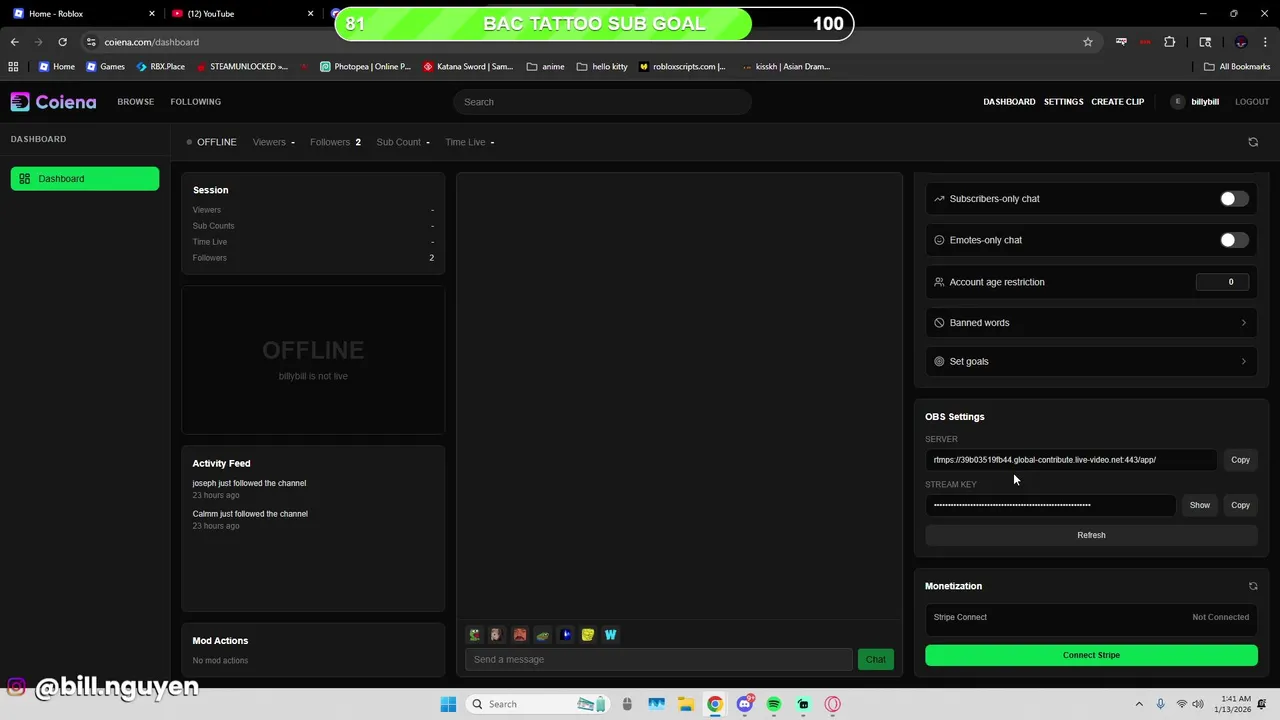
Task: Toggle Emotes-only chat switch
Action: [1234, 240]
